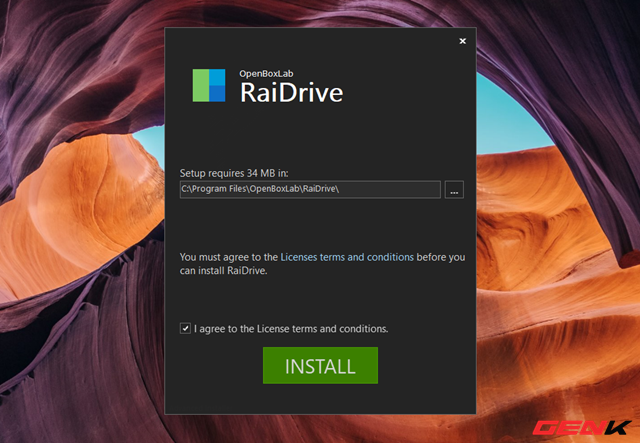Click the "Setup requires 34 MB in:" text
Screen dimensions: 640x443
[234, 173]
